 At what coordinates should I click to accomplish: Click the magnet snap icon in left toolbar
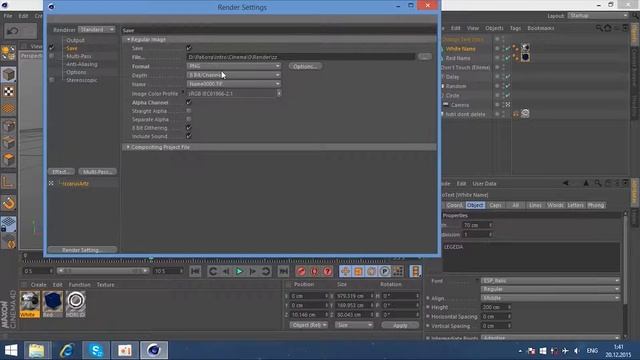[9, 203]
